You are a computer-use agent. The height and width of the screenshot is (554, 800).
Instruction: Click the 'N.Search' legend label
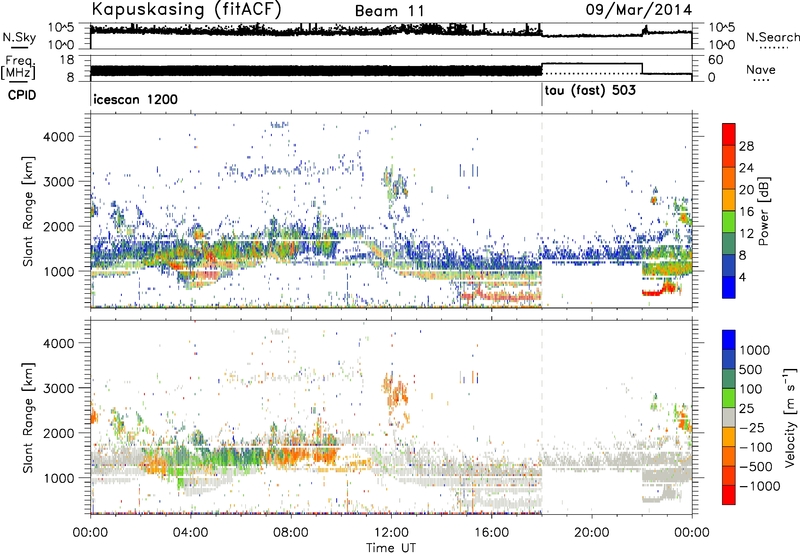coord(772,37)
